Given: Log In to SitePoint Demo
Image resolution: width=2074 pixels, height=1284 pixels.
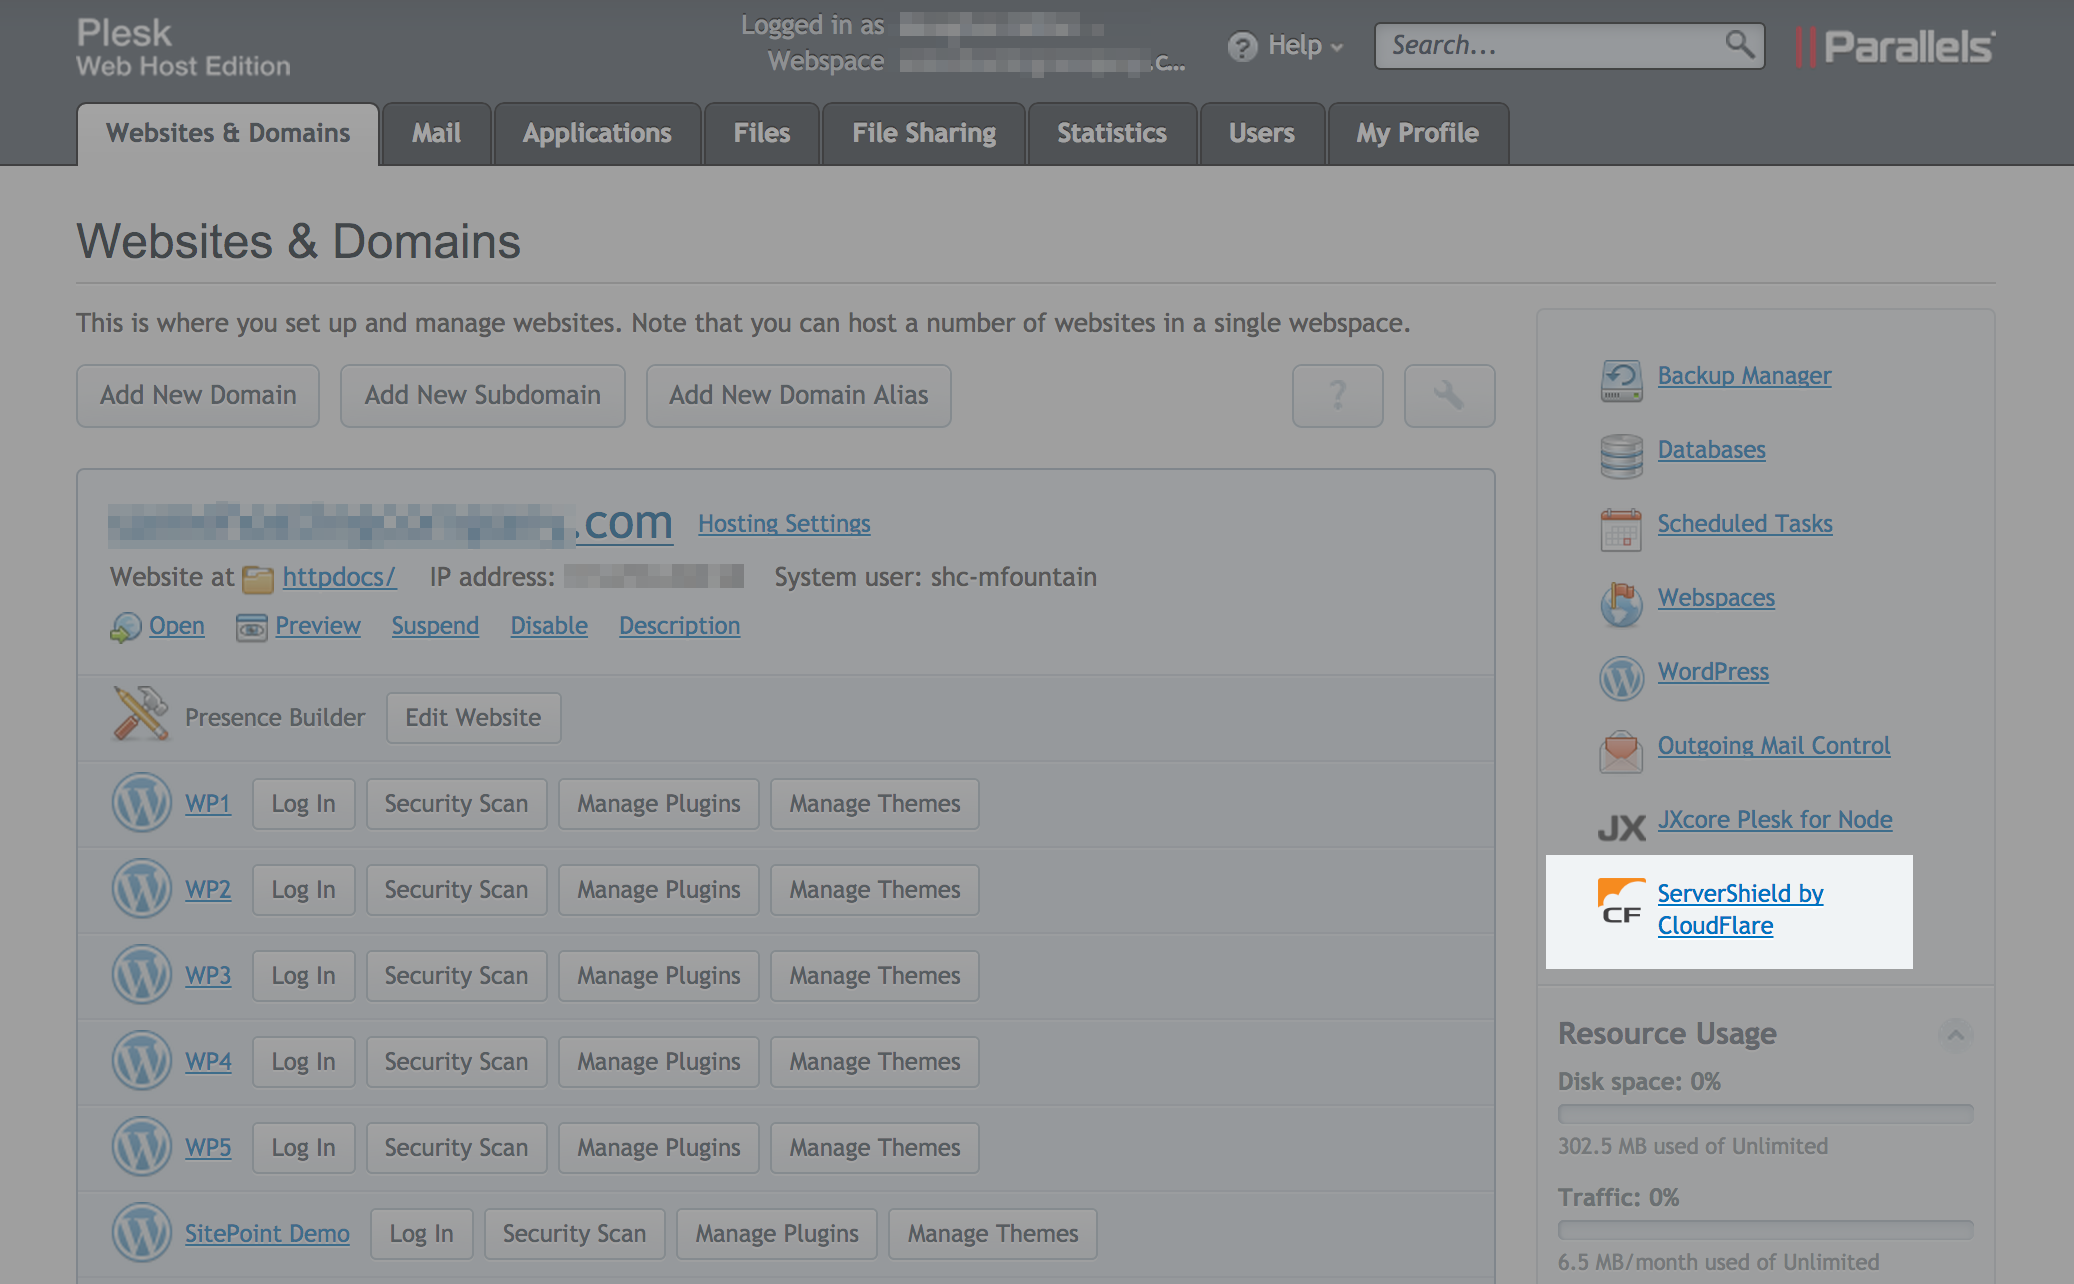Looking at the screenshot, I should [x=421, y=1234].
